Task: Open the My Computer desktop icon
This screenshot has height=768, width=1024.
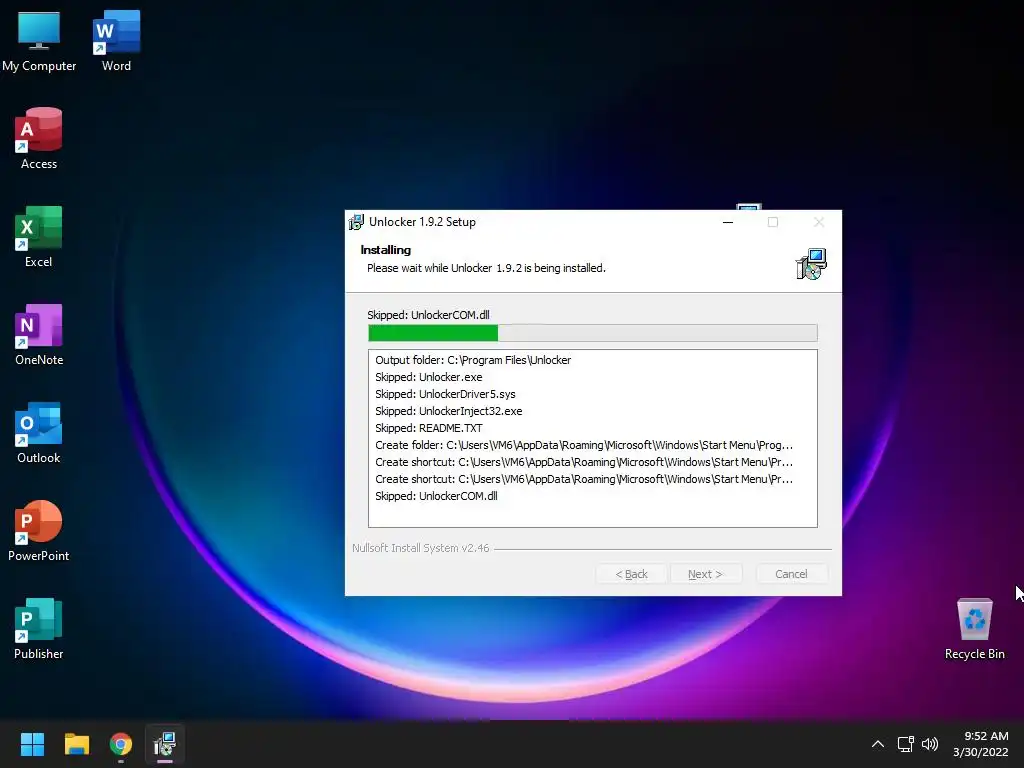Action: coord(39,40)
